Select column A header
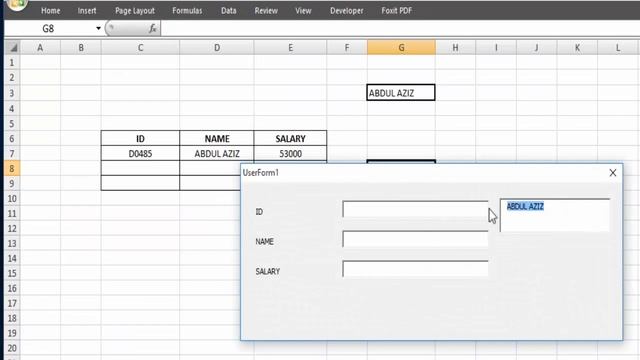640x360 pixels. pyautogui.click(x=40, y=48)
